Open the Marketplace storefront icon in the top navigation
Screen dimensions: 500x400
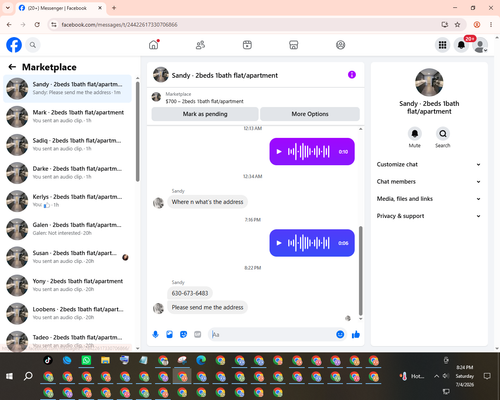tap(294, 45)
